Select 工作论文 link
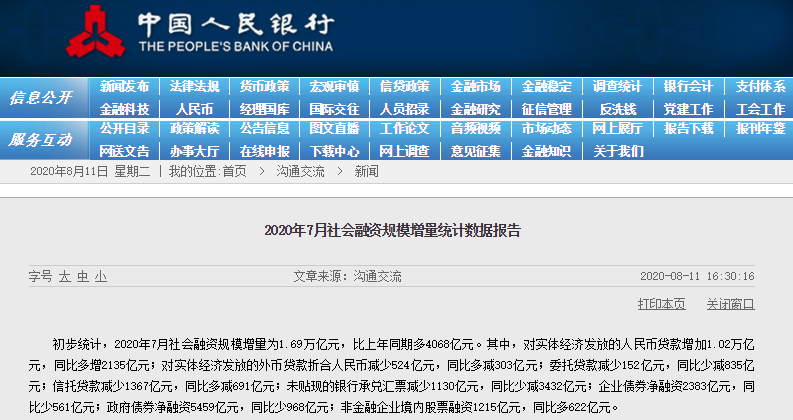793x420 pixels. tap(405, 129)
